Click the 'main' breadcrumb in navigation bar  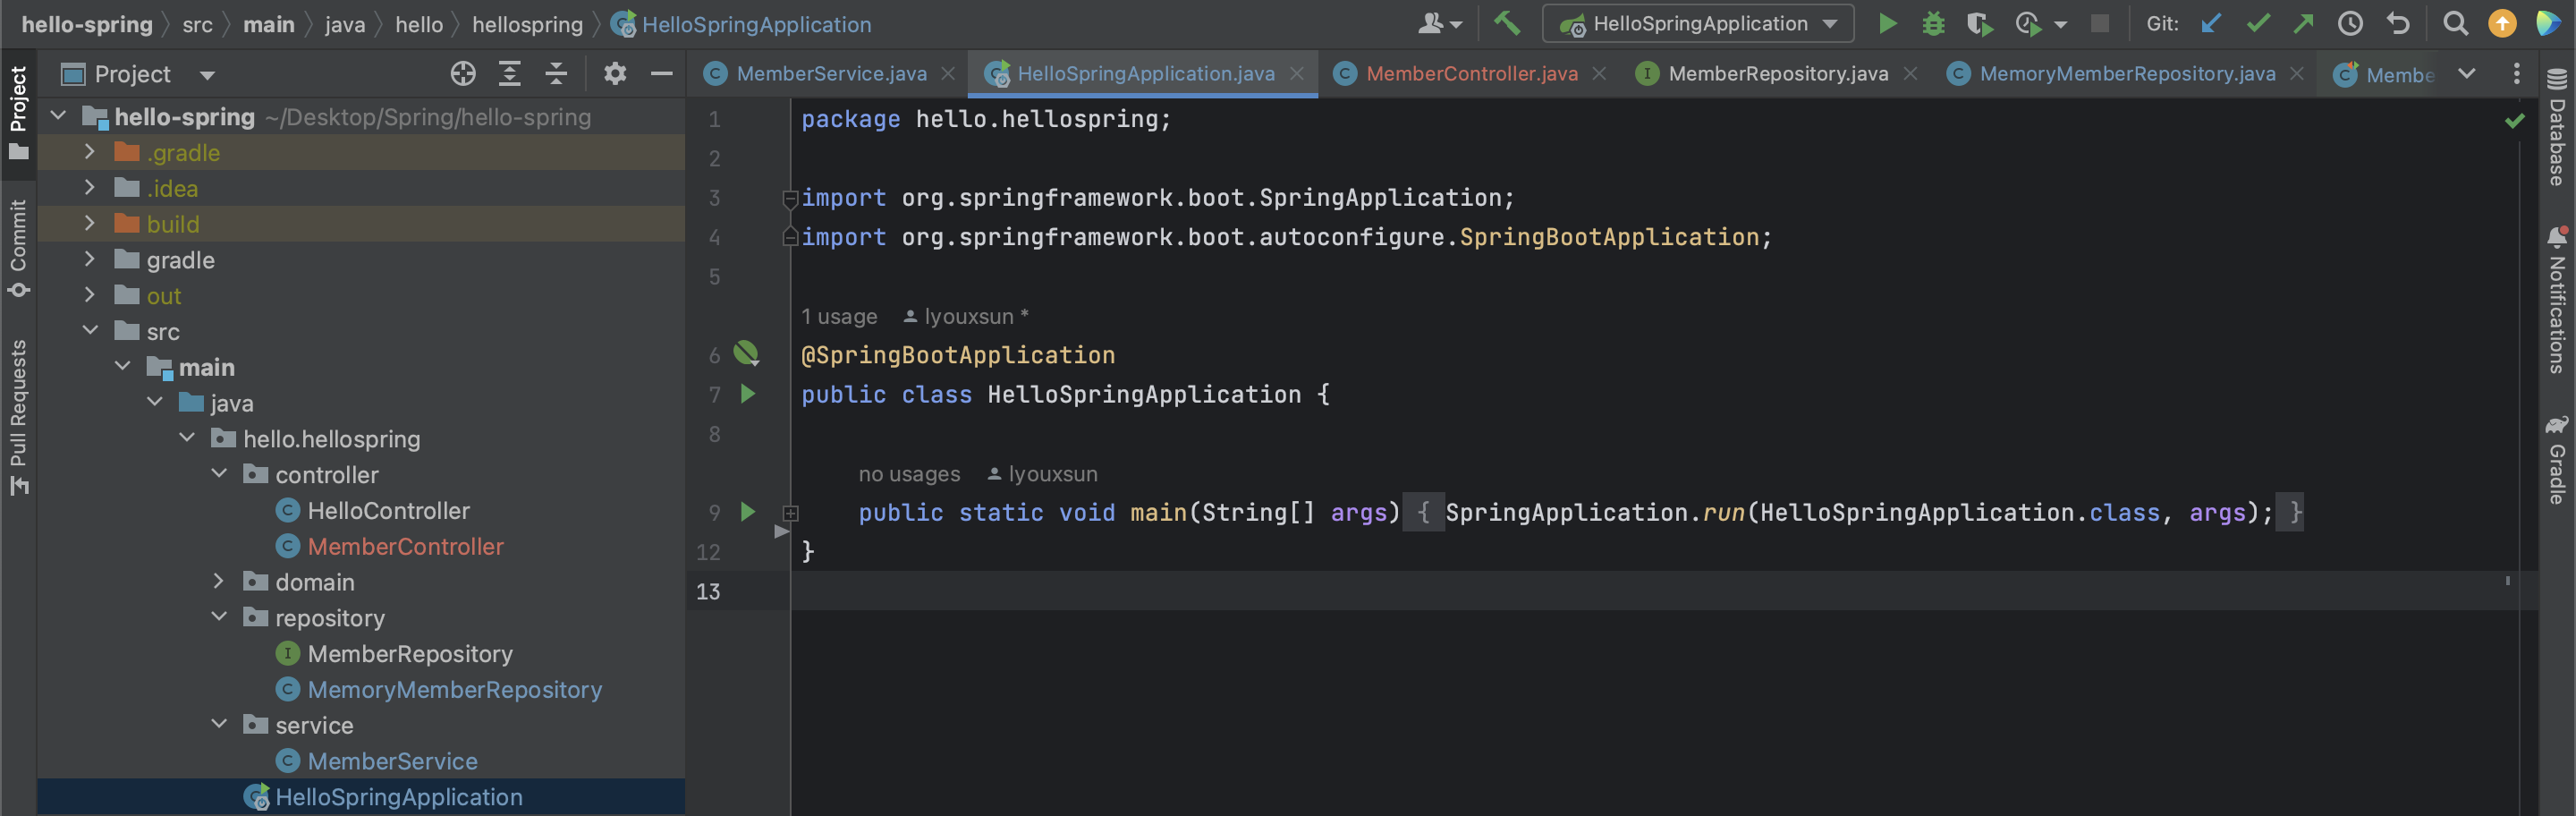point(269,24)
